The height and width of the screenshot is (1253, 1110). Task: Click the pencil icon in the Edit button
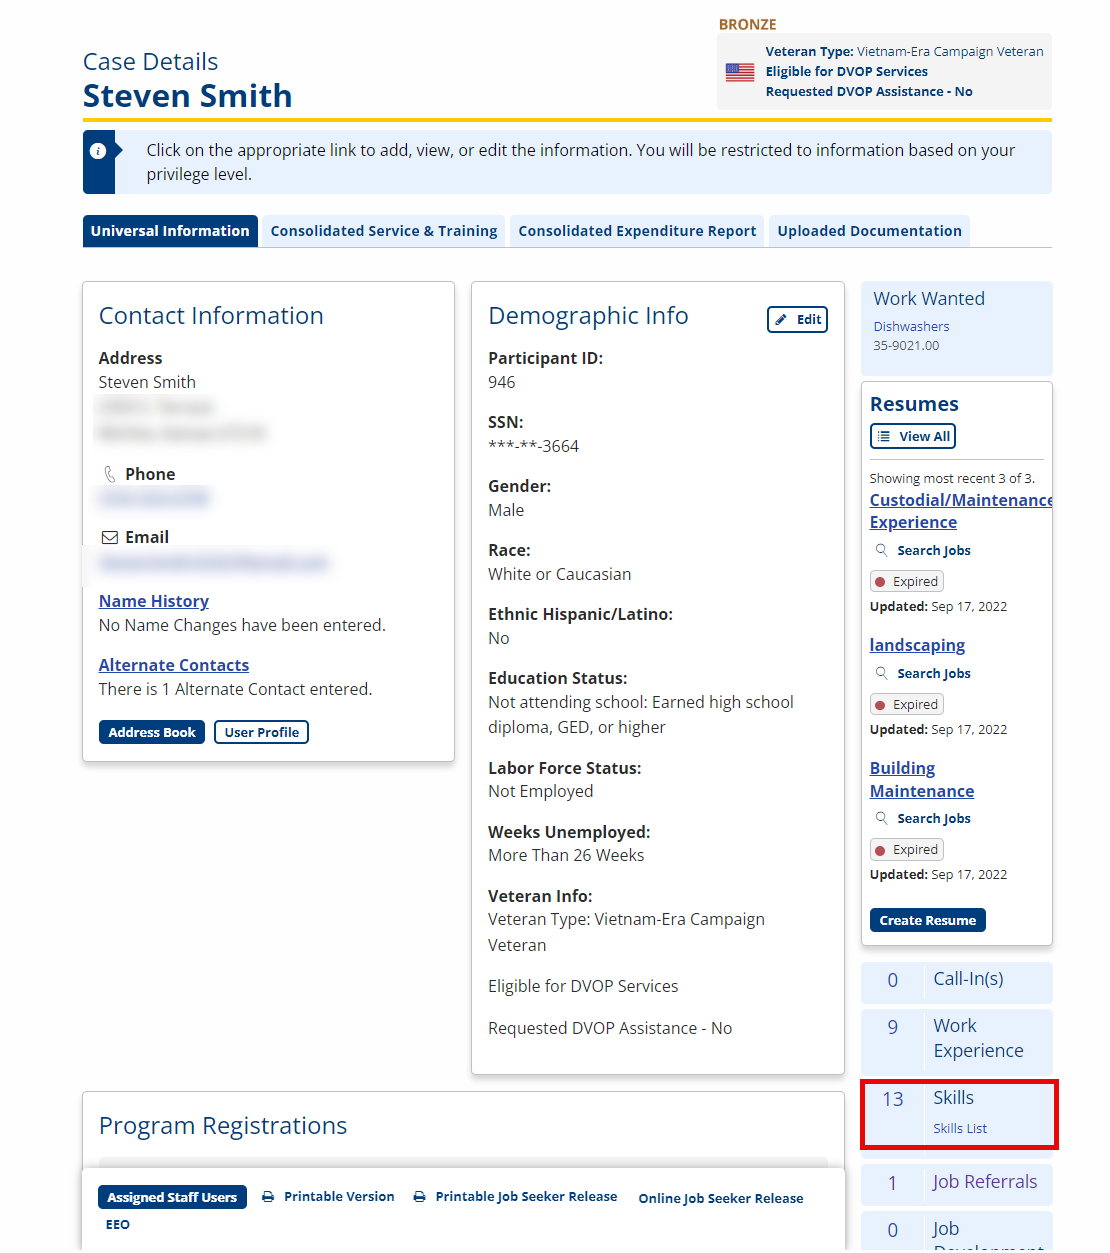[781, 320]
